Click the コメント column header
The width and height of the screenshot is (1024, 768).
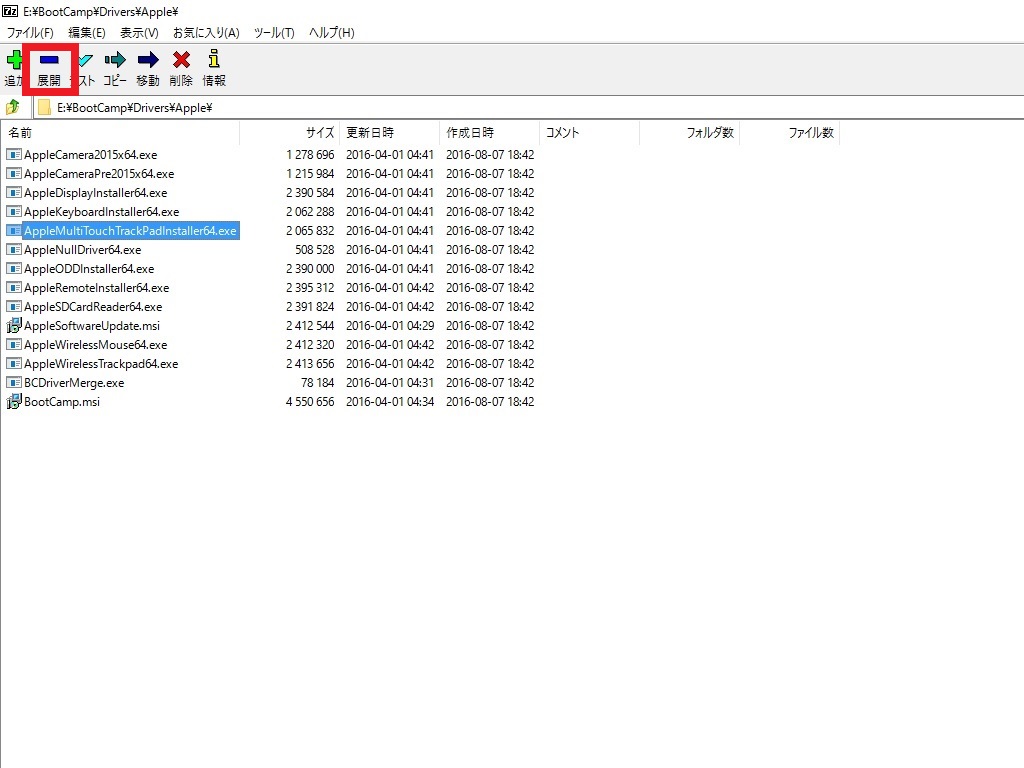point(590,133)
